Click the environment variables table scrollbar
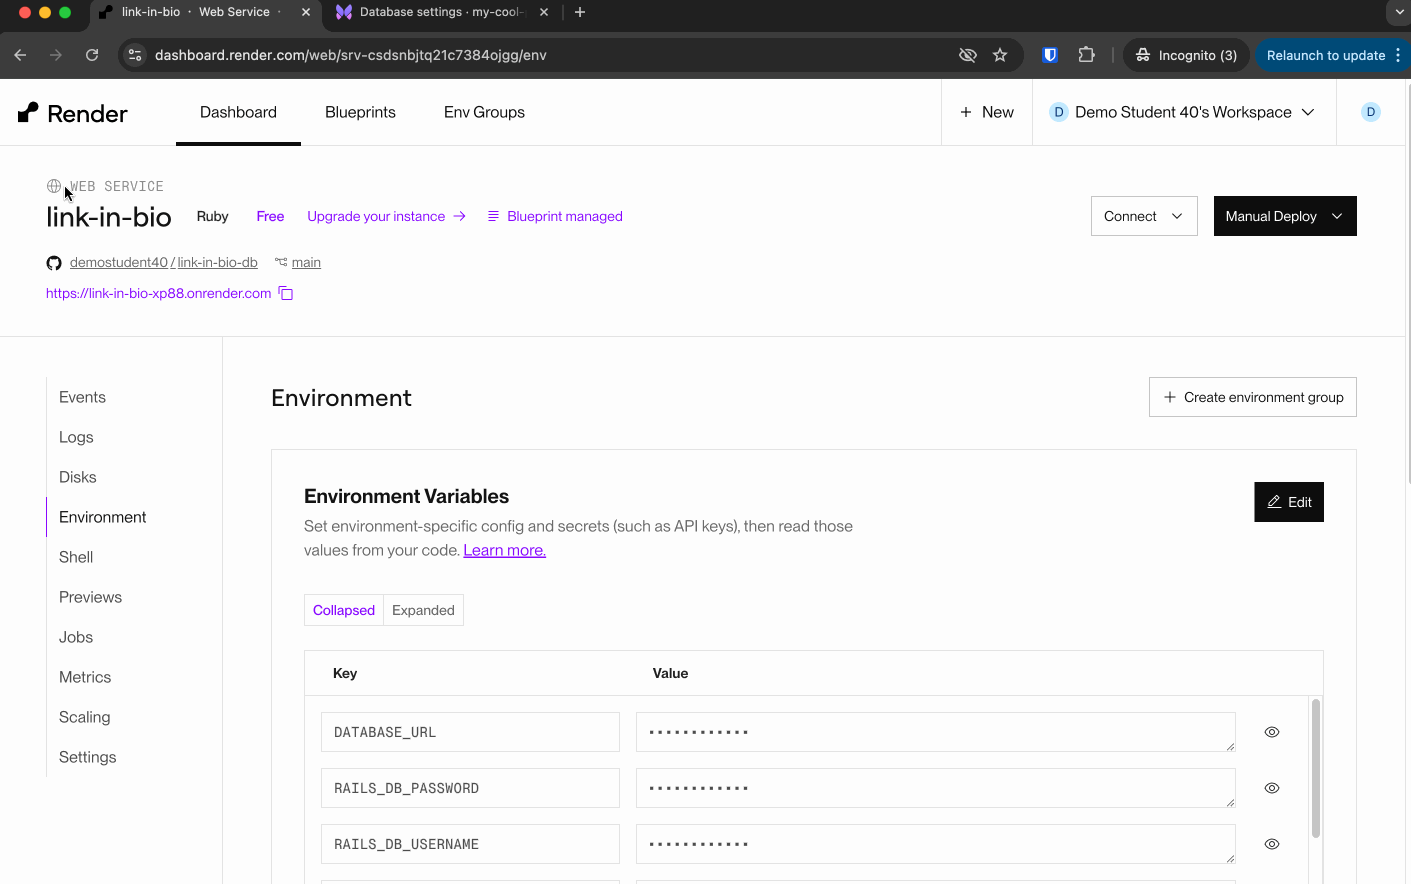 [1316, 768]
